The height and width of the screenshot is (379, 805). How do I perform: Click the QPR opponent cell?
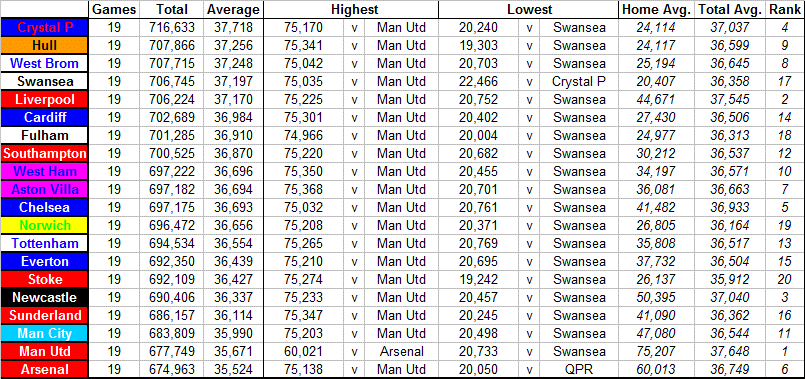tap(579, 369)
